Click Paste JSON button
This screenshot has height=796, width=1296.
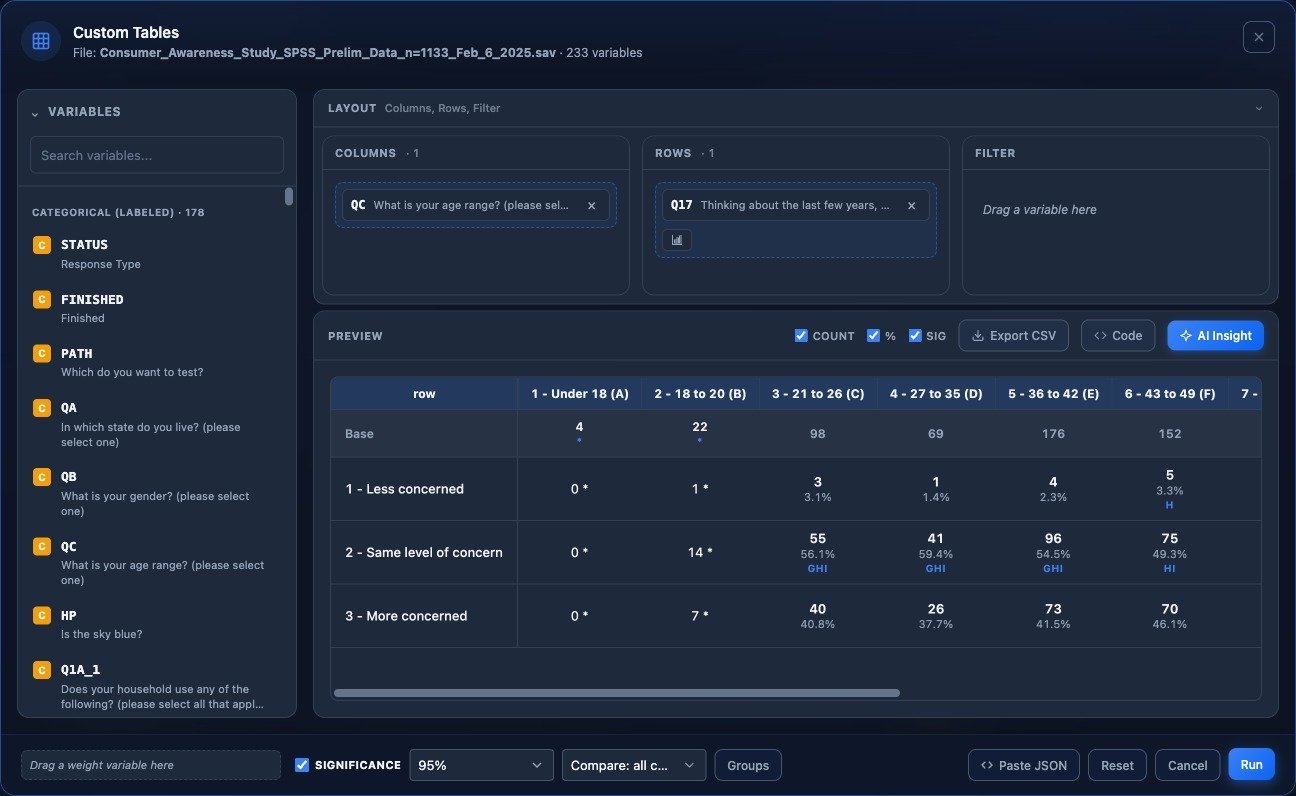pyautogui.click(x=1024, y=765)
